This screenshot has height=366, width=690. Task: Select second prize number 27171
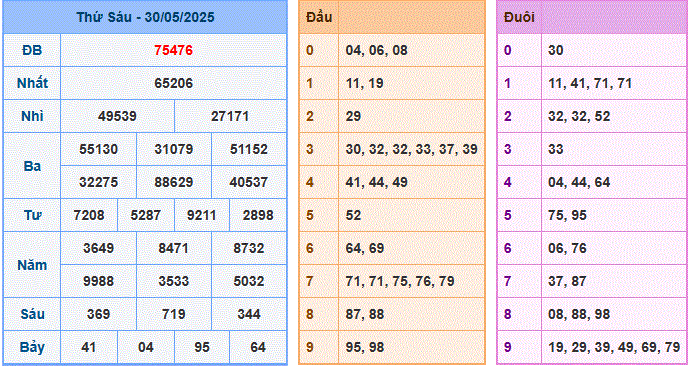click(x=230, y=116)
